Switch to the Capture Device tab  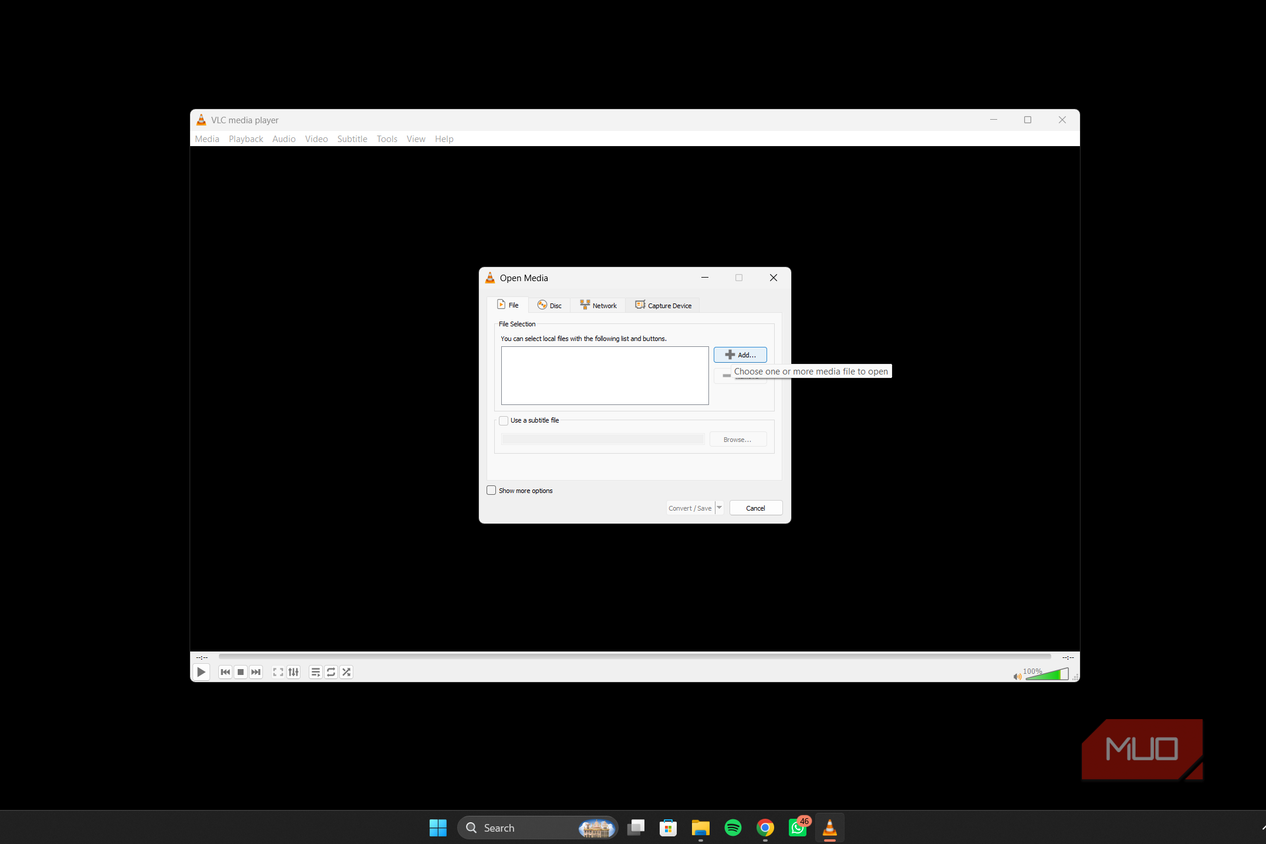pyautogui.click(x=663, y=305)
